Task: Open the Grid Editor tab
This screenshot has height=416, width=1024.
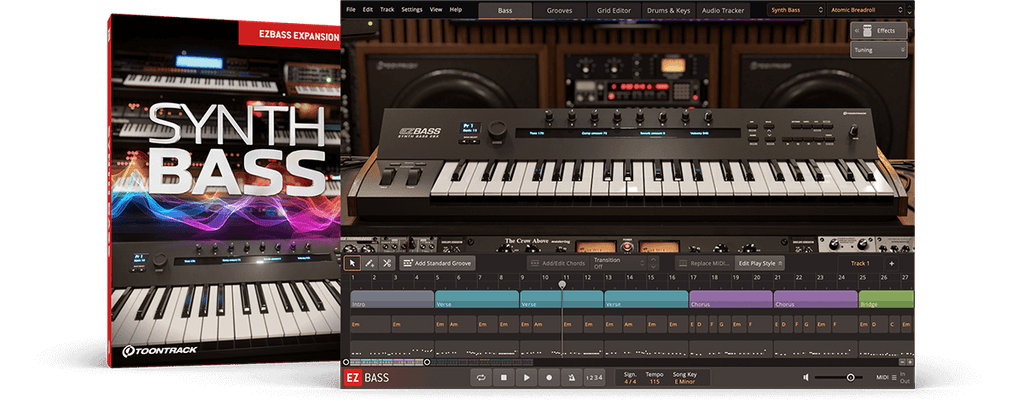Action: coord(614,10)
